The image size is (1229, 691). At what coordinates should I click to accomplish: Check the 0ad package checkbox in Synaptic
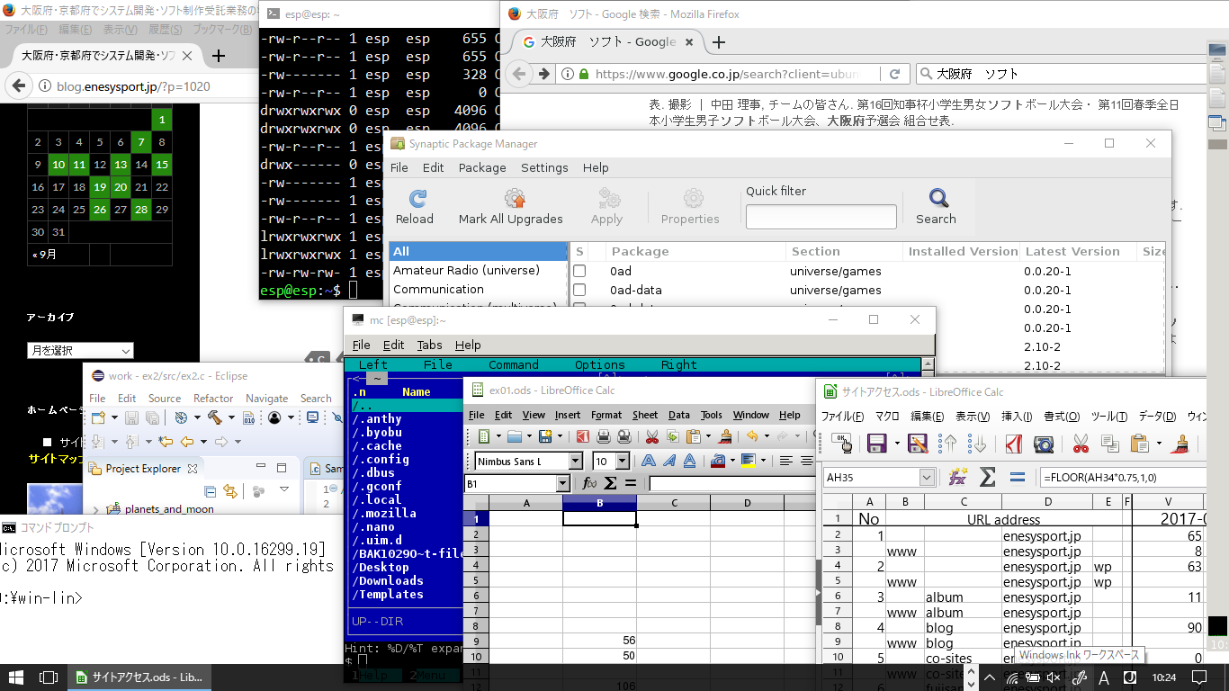[577, 270]
